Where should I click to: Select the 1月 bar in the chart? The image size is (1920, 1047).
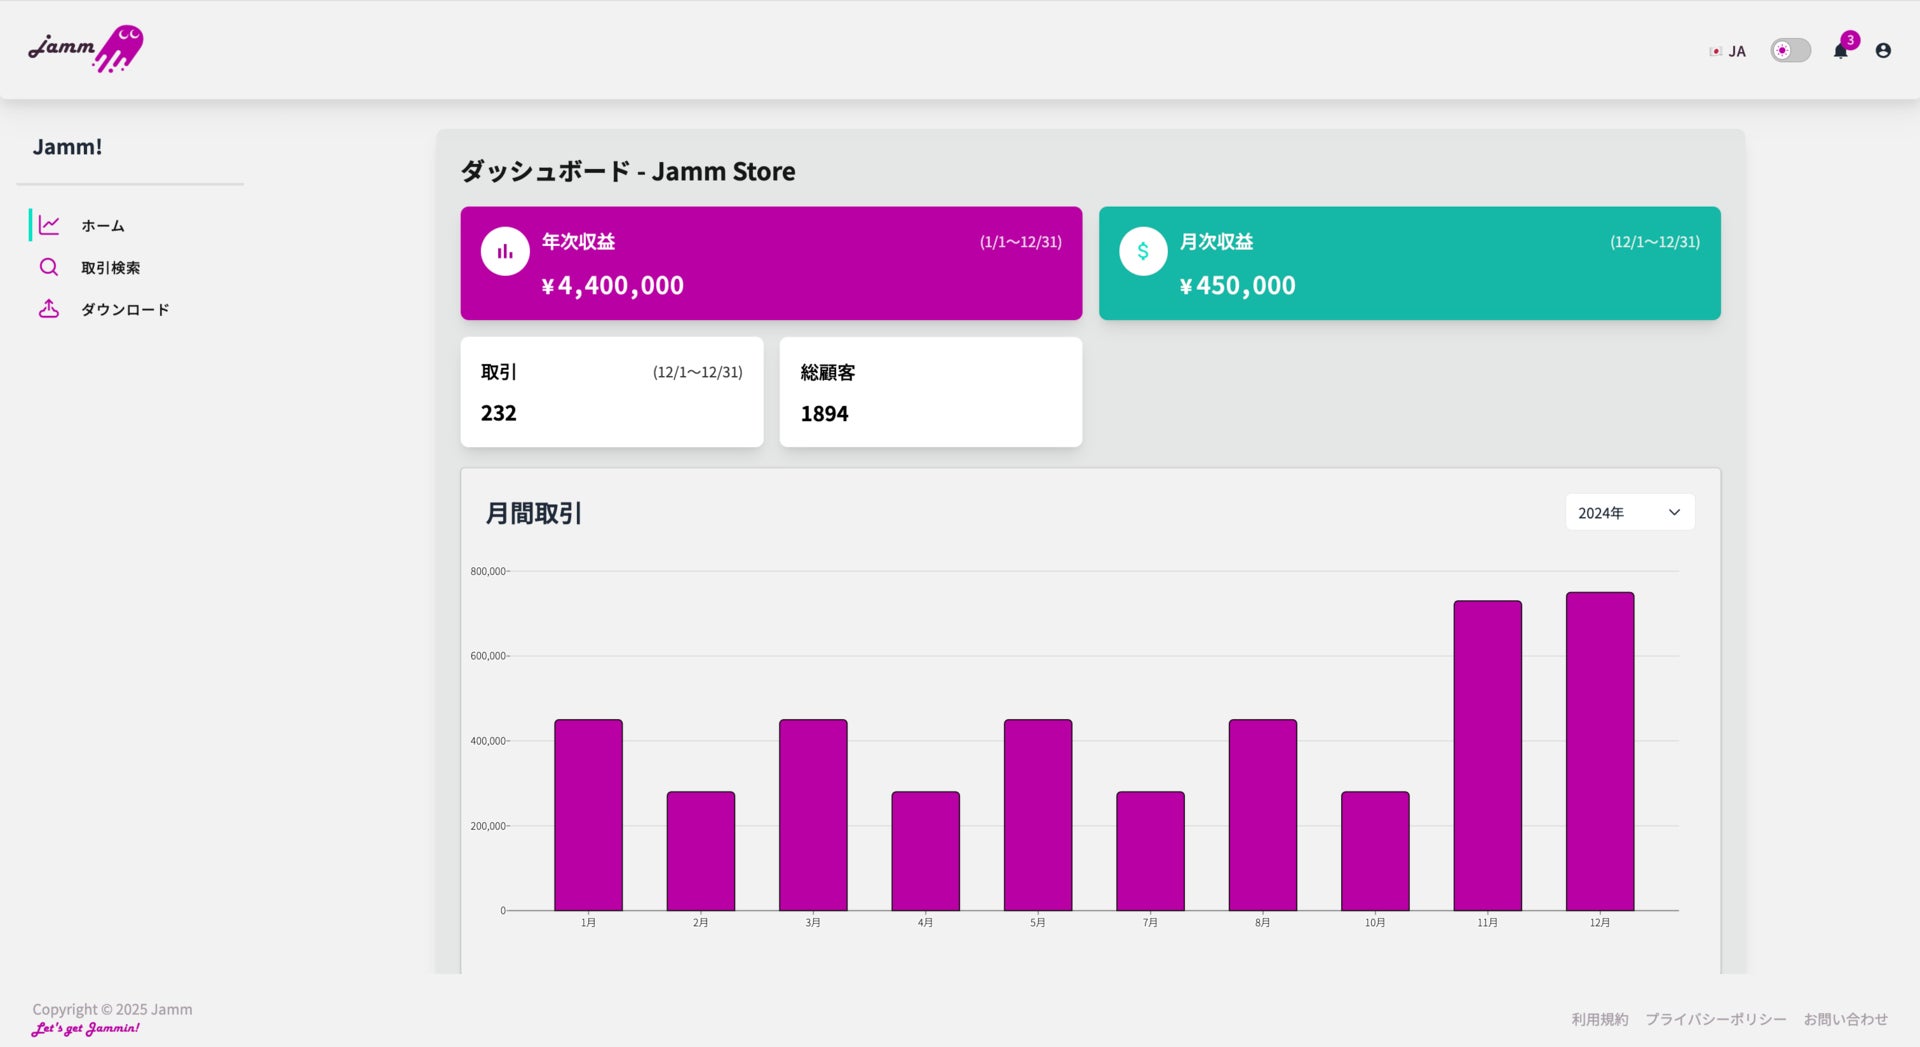[x=588, y=815]
